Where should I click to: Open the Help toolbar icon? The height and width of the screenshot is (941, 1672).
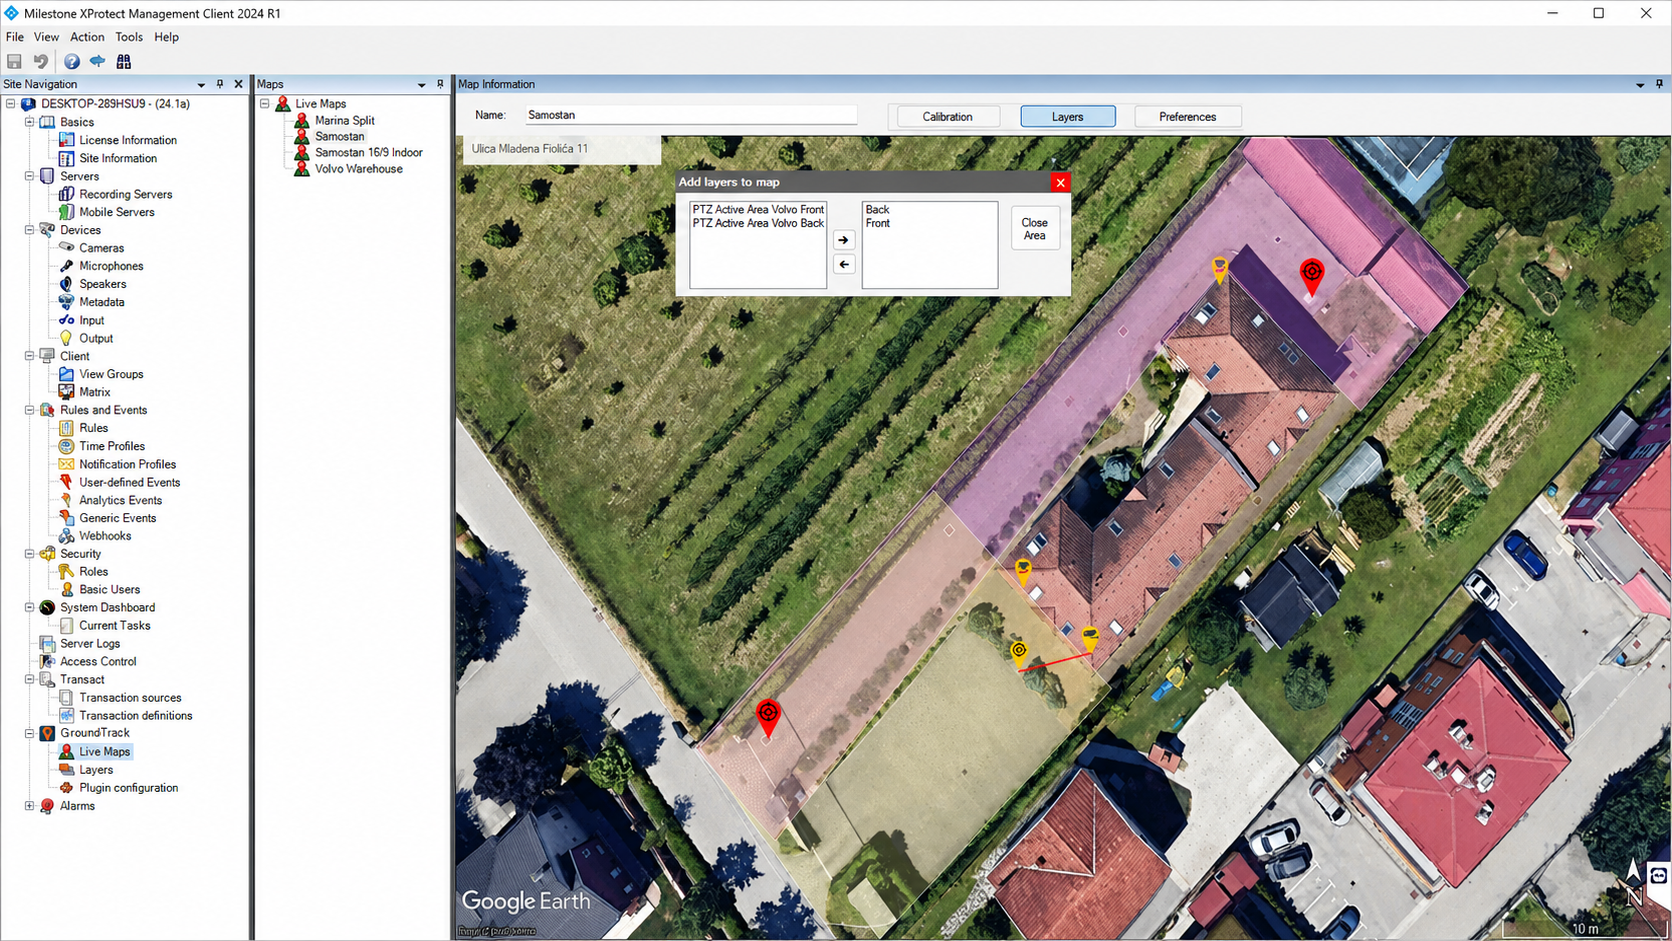click(72, 62)
